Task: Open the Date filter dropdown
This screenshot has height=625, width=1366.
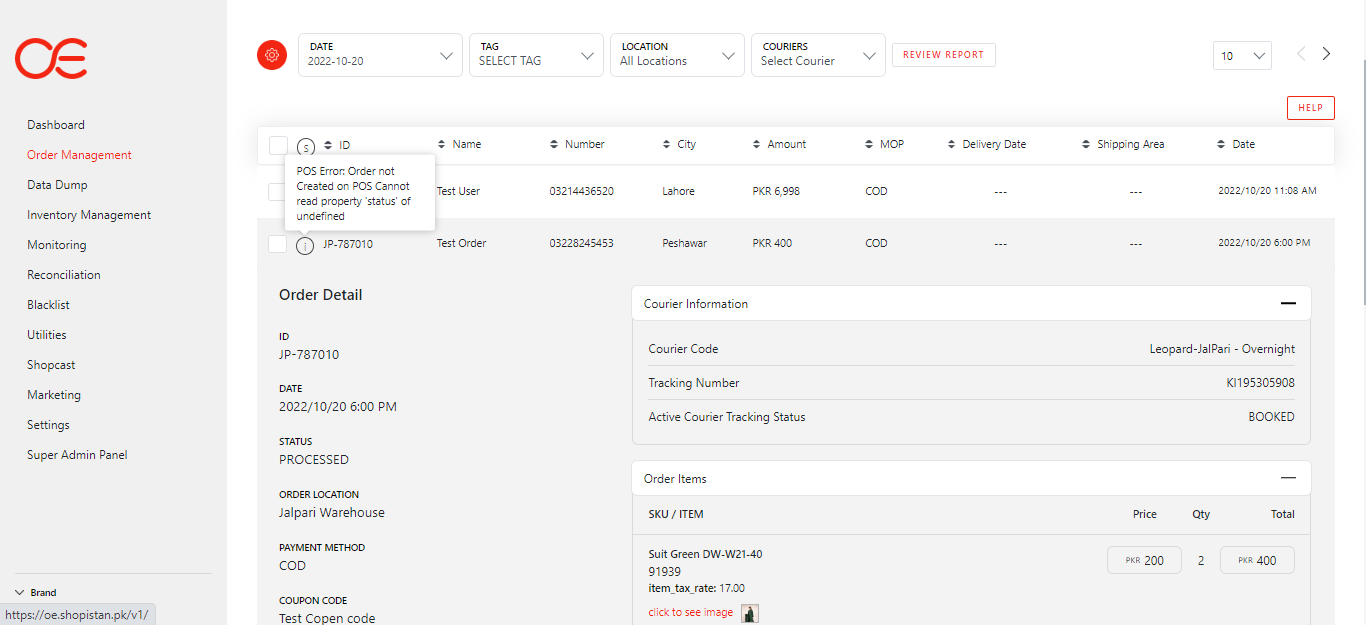Action: click(x=380, y=55)
